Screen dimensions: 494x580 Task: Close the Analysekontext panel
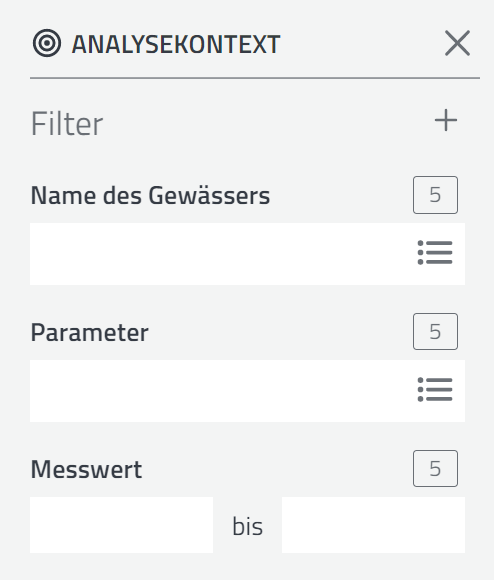click(457, 43)
